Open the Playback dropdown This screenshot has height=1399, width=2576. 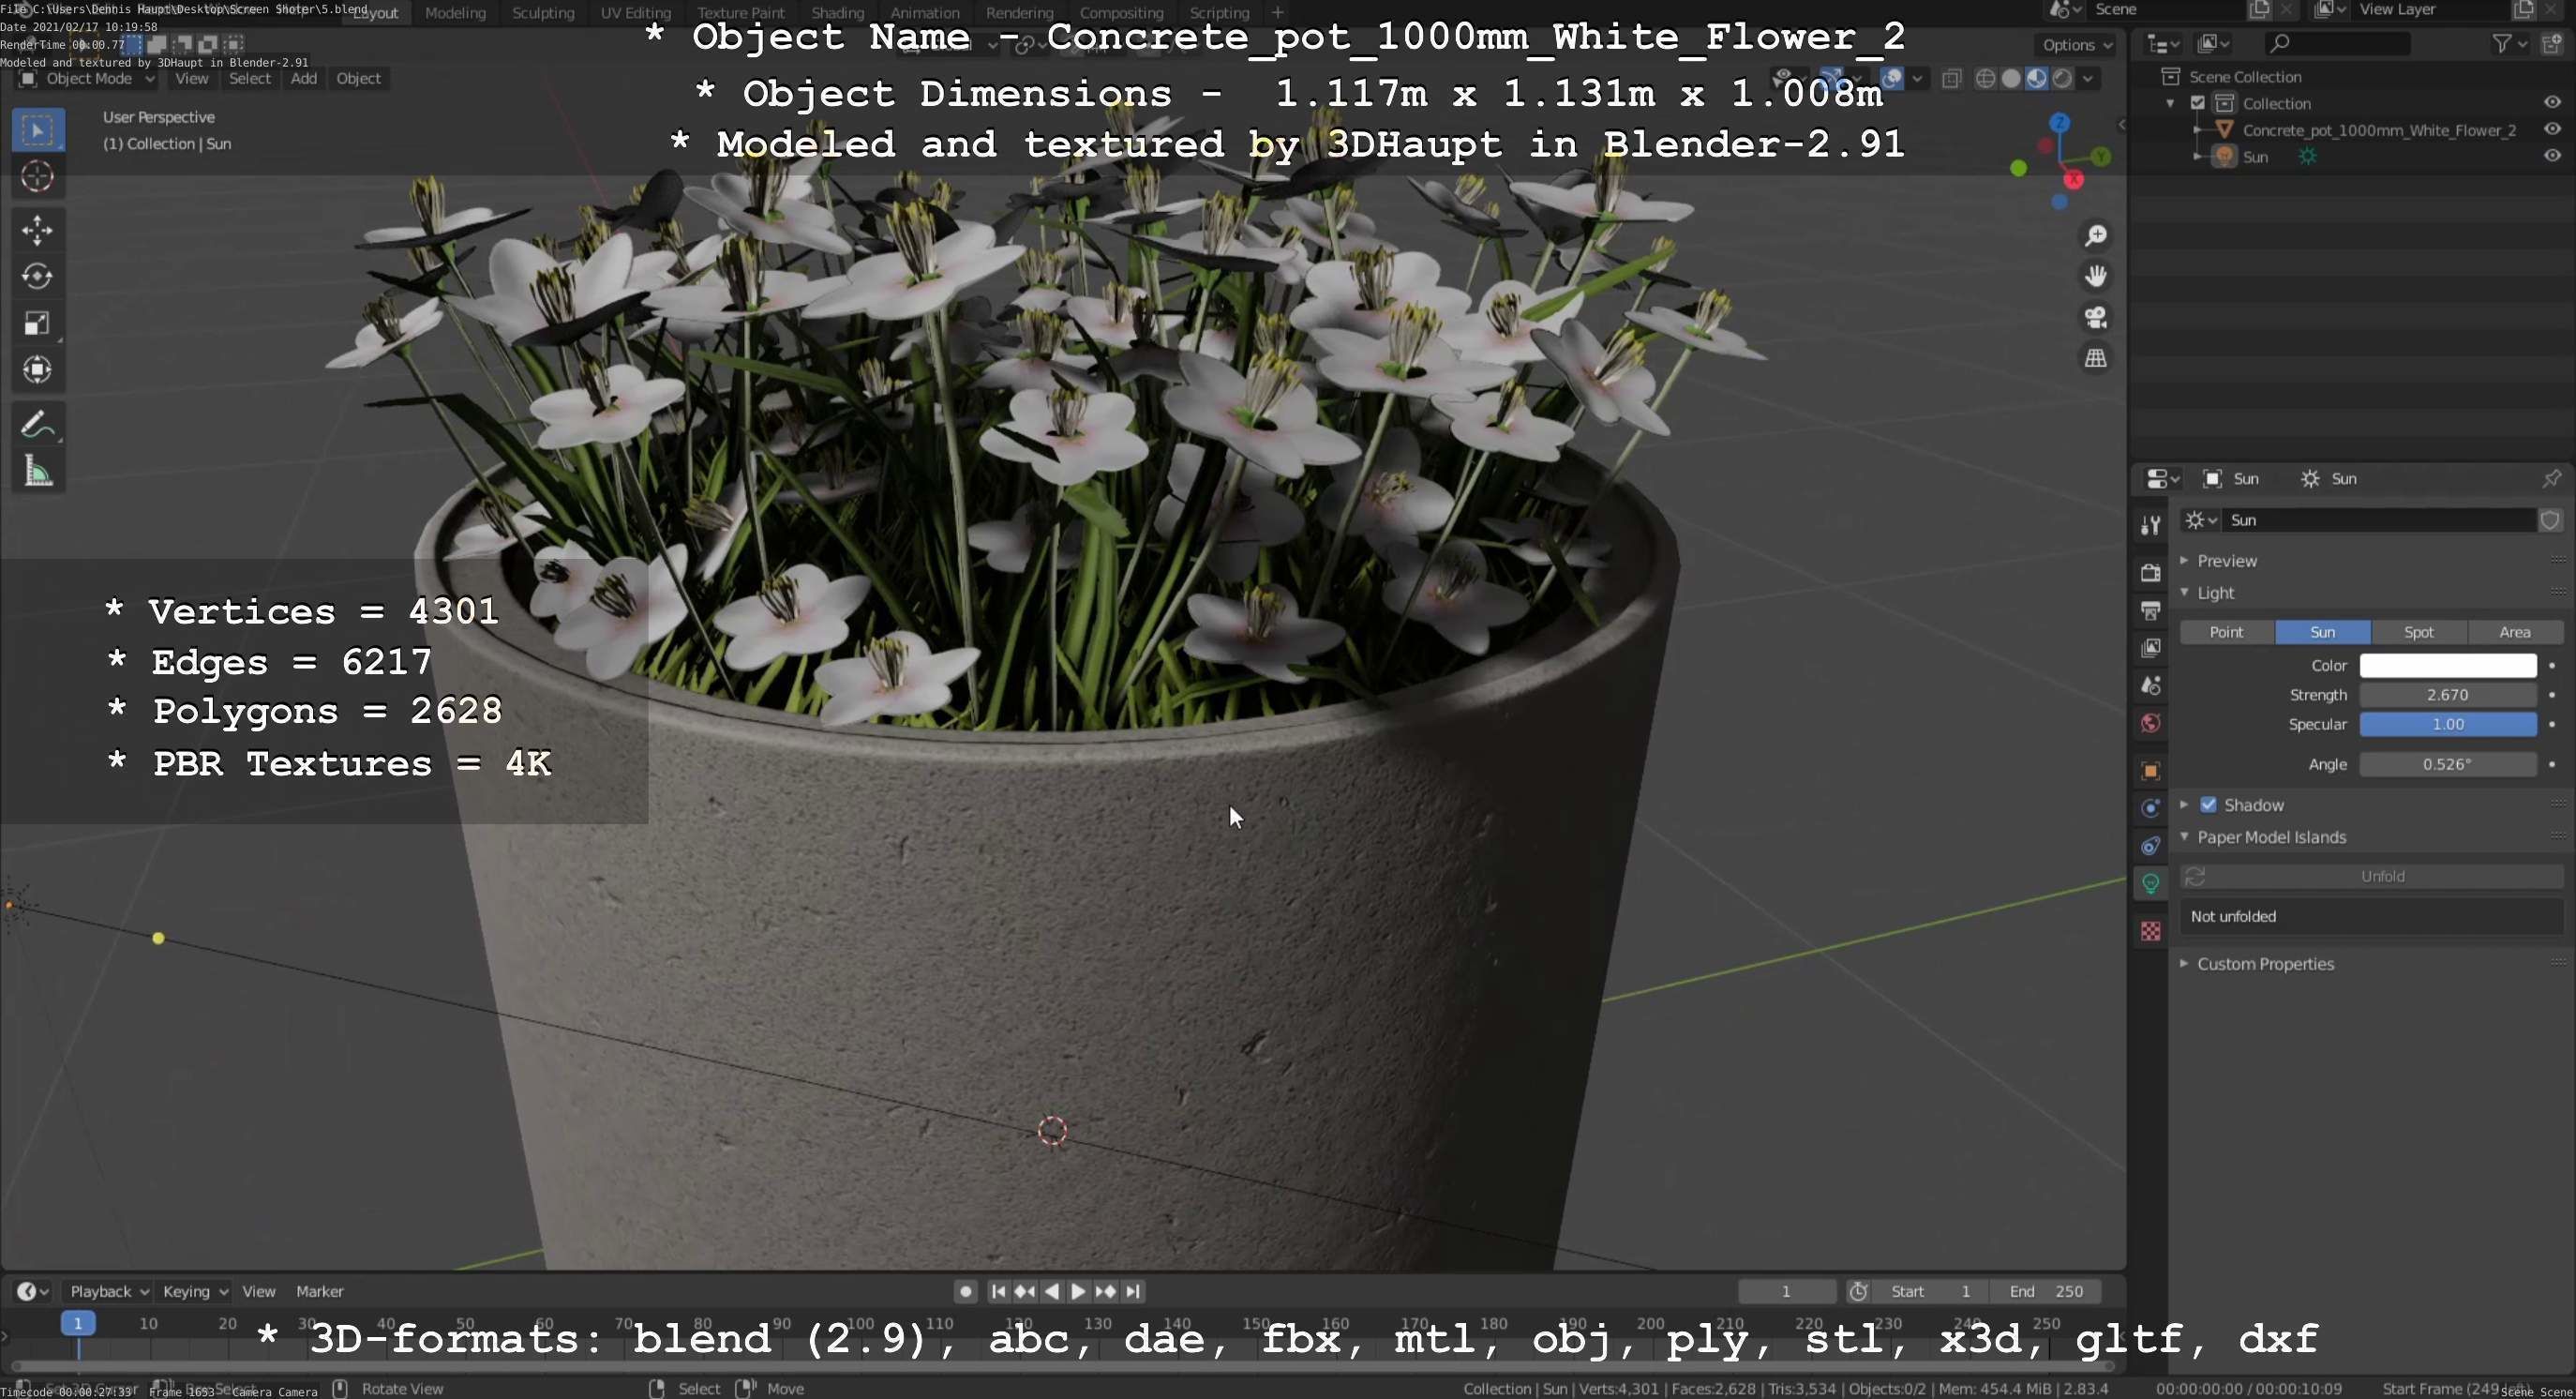[108, 1291]
